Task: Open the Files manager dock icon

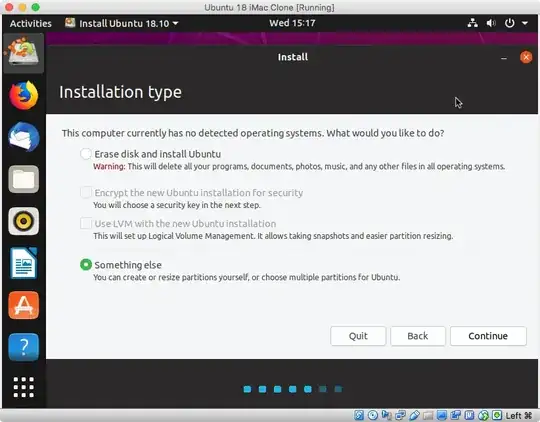Action: coord(23,179)
